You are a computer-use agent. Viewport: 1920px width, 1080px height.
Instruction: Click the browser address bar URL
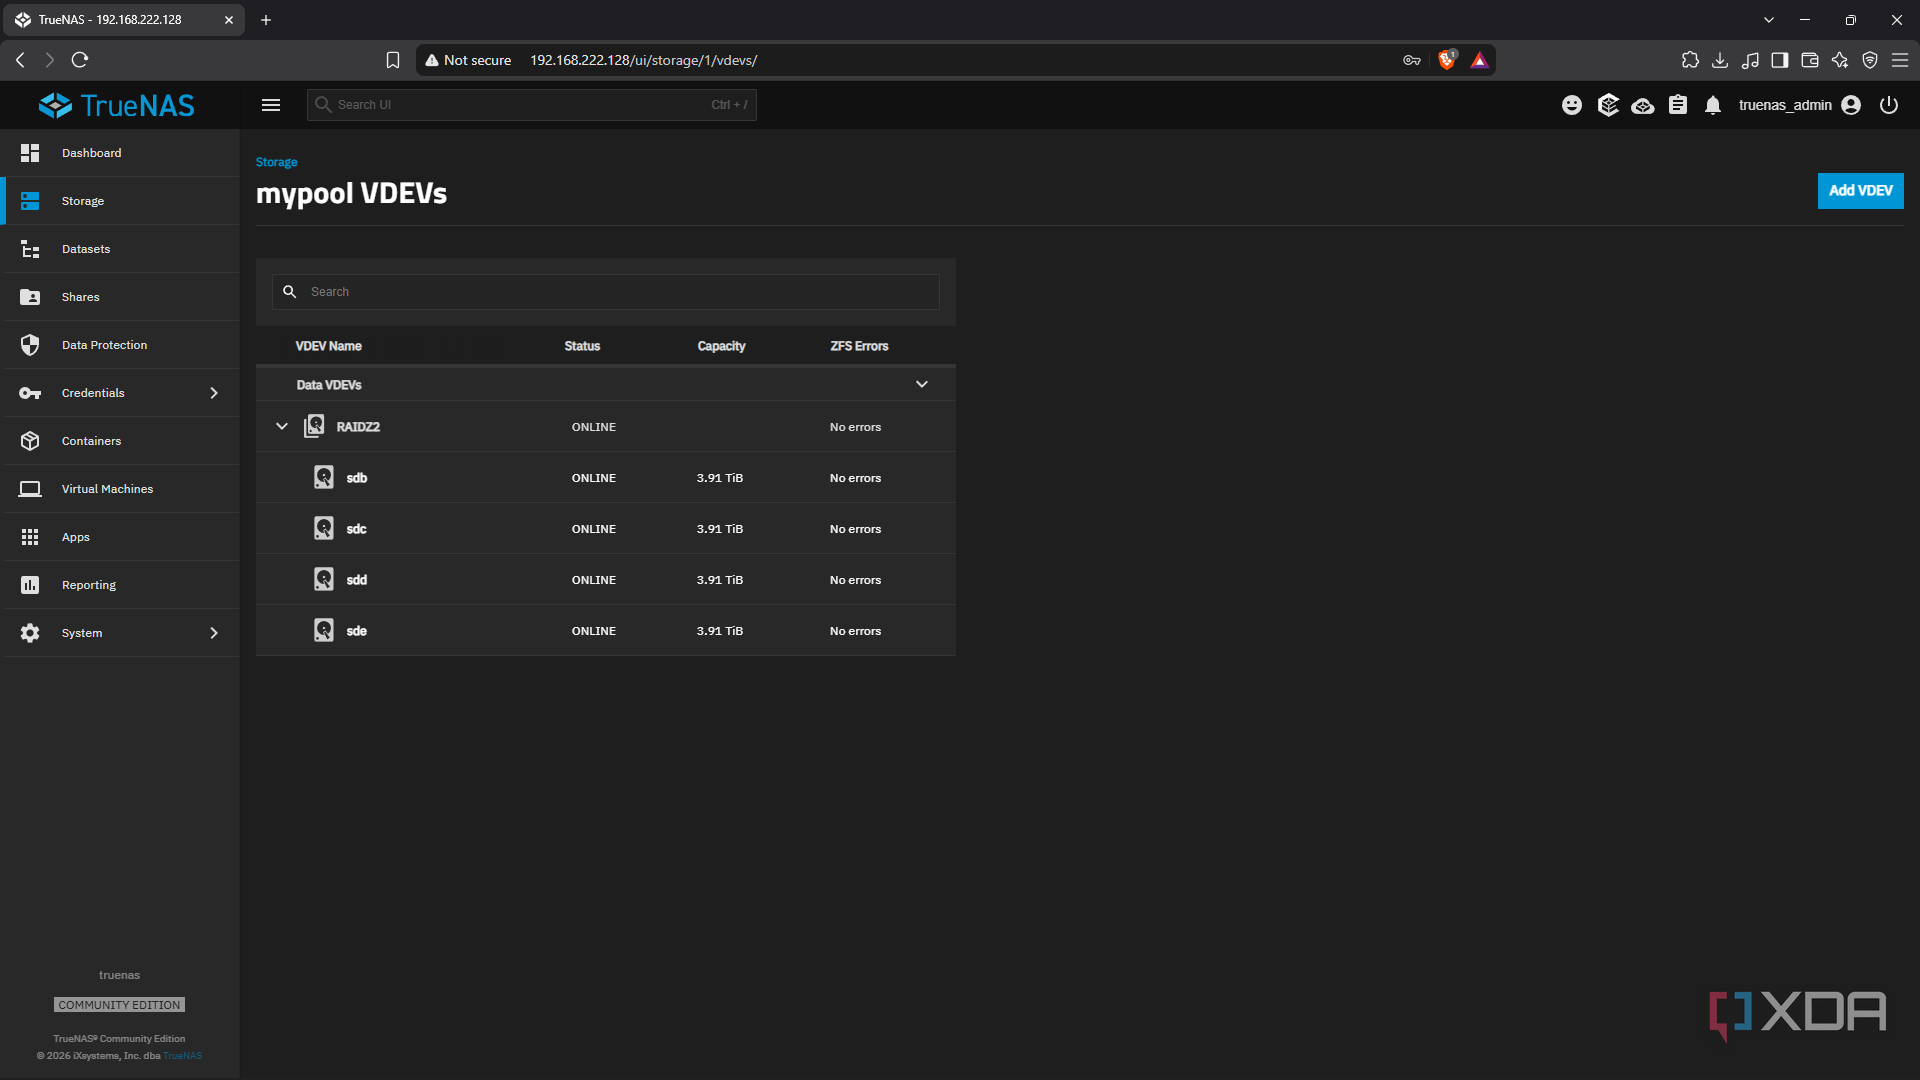click(644, 60)
